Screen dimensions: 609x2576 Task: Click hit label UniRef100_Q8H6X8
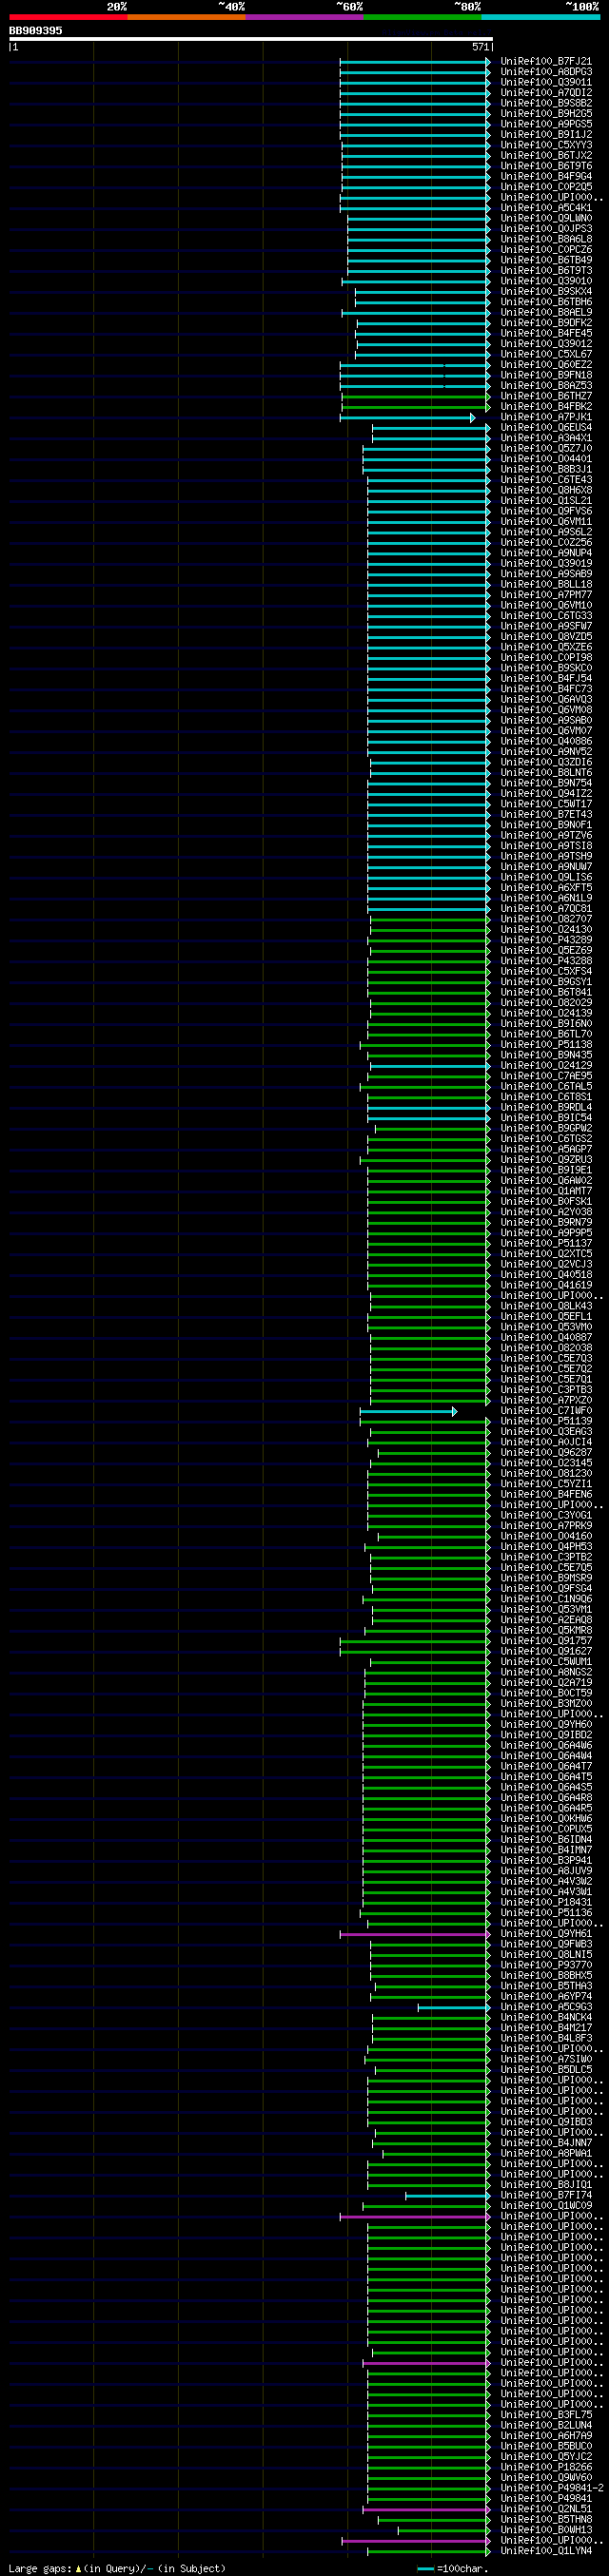click(x=546, y=490)
